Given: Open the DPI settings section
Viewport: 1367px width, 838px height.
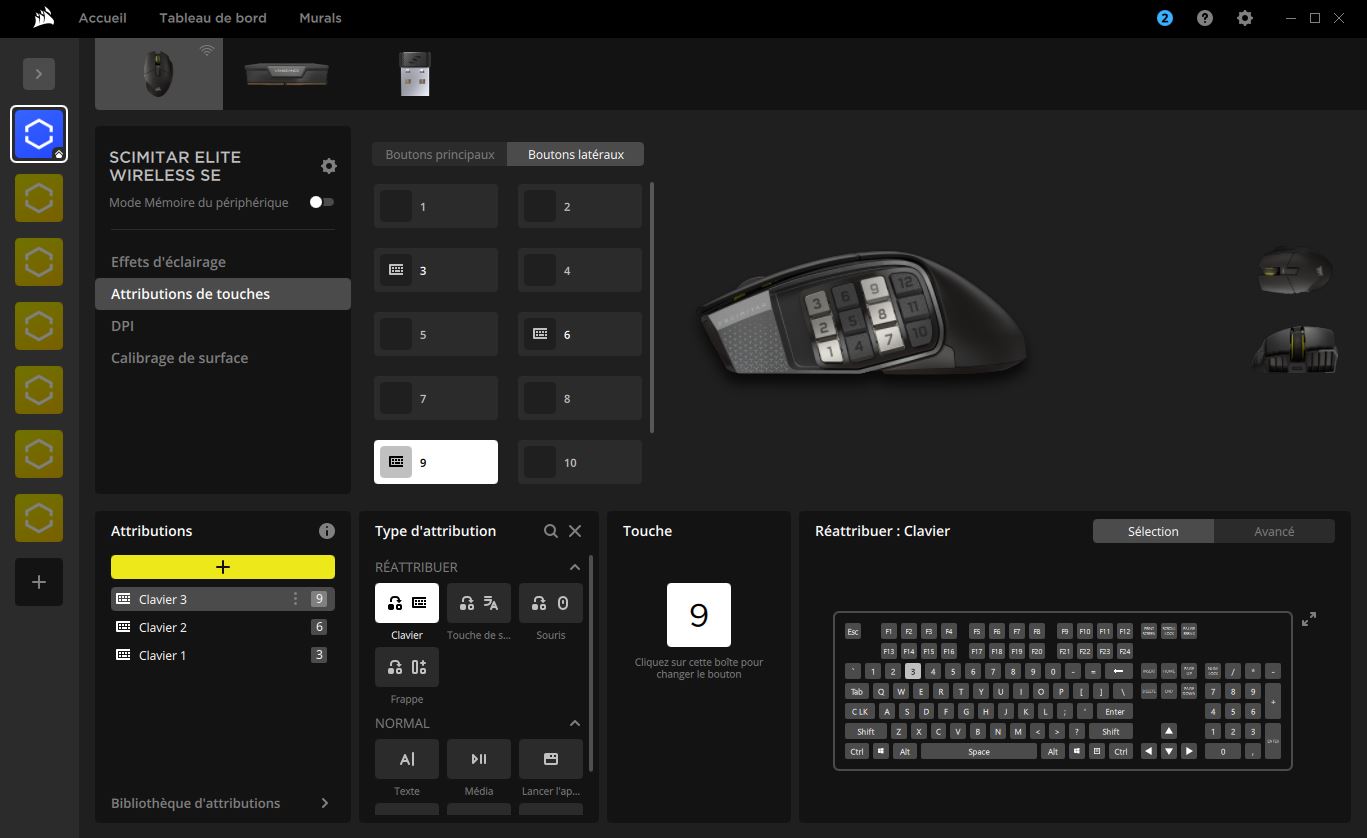Looking at the screenshot, I should click(121, 325).
